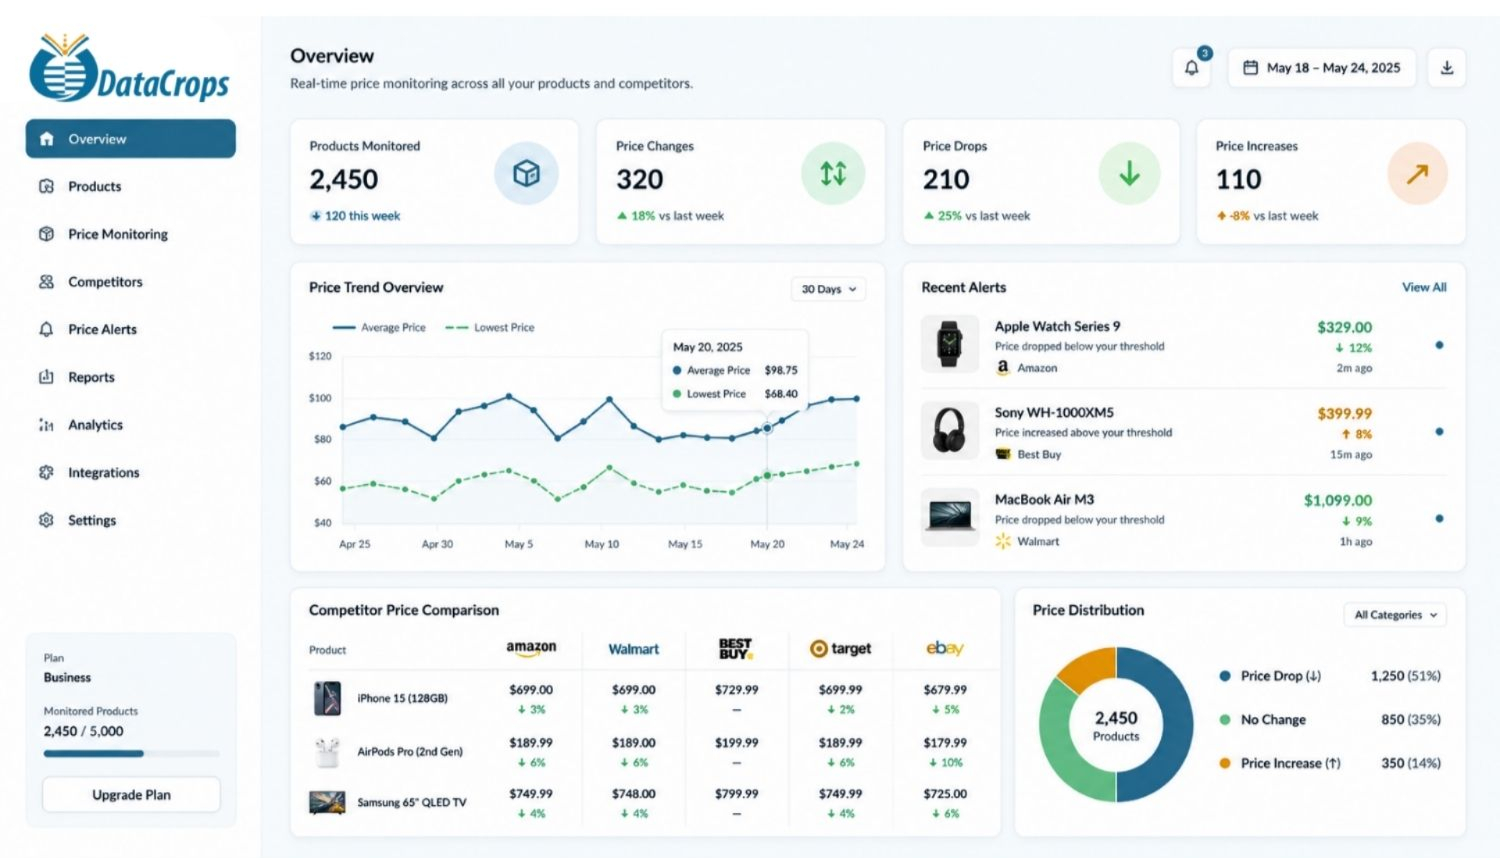Click the '$179.99' eBay AirPods price
Screen dimensions: 1500x858
click(945, 743)
